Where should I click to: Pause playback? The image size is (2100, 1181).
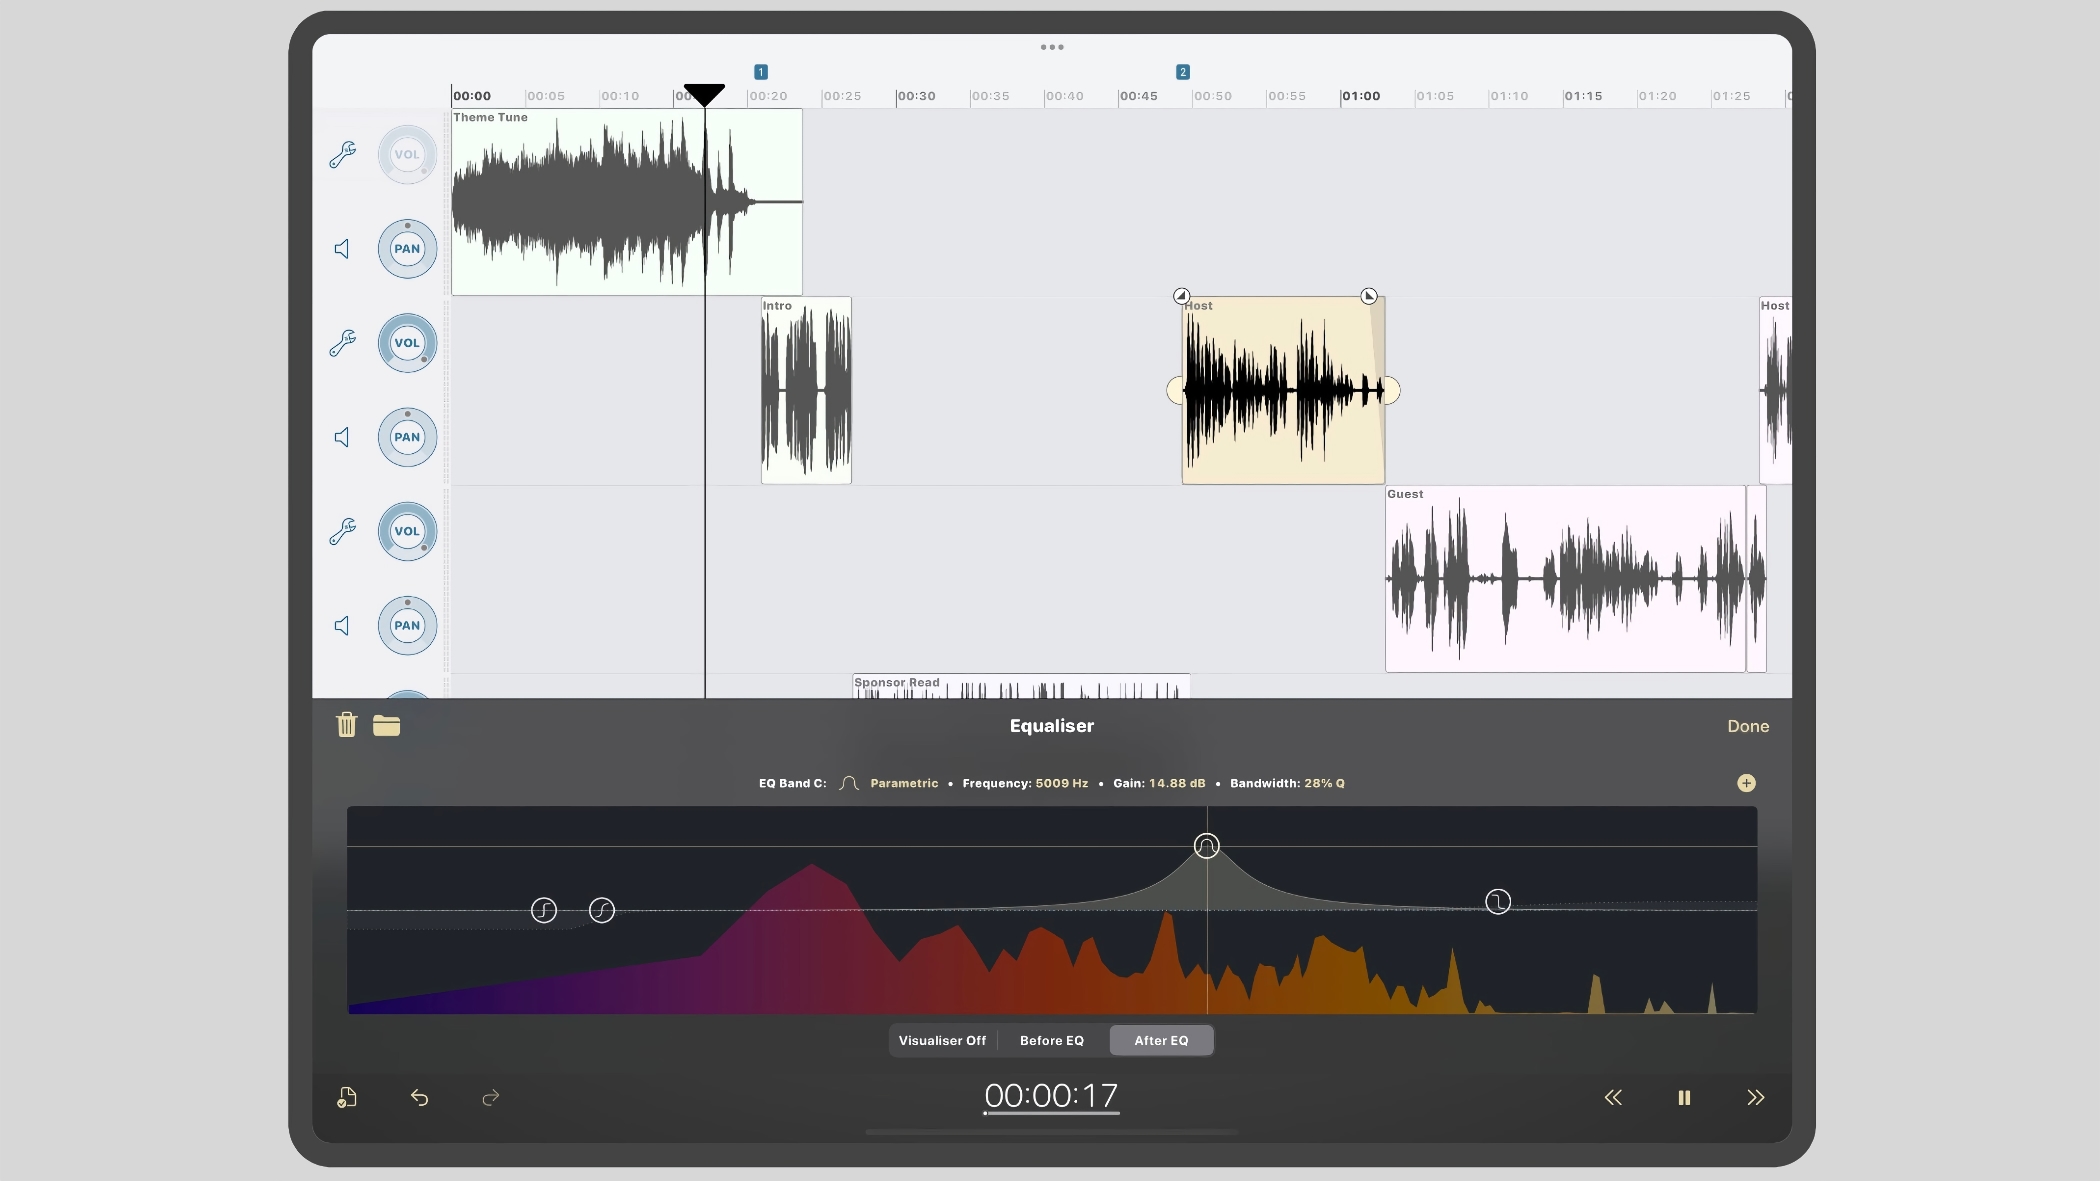[1684, 1098]
